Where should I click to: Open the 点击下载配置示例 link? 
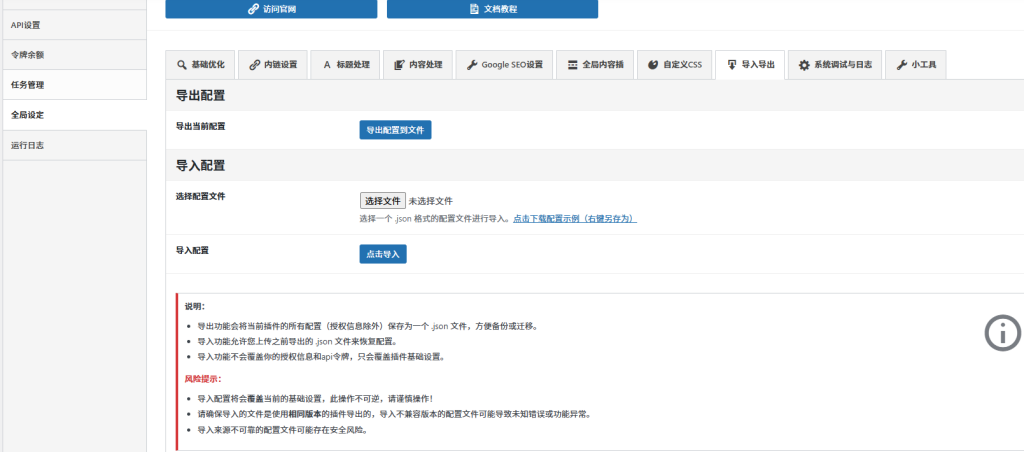[x=575, y=218]
